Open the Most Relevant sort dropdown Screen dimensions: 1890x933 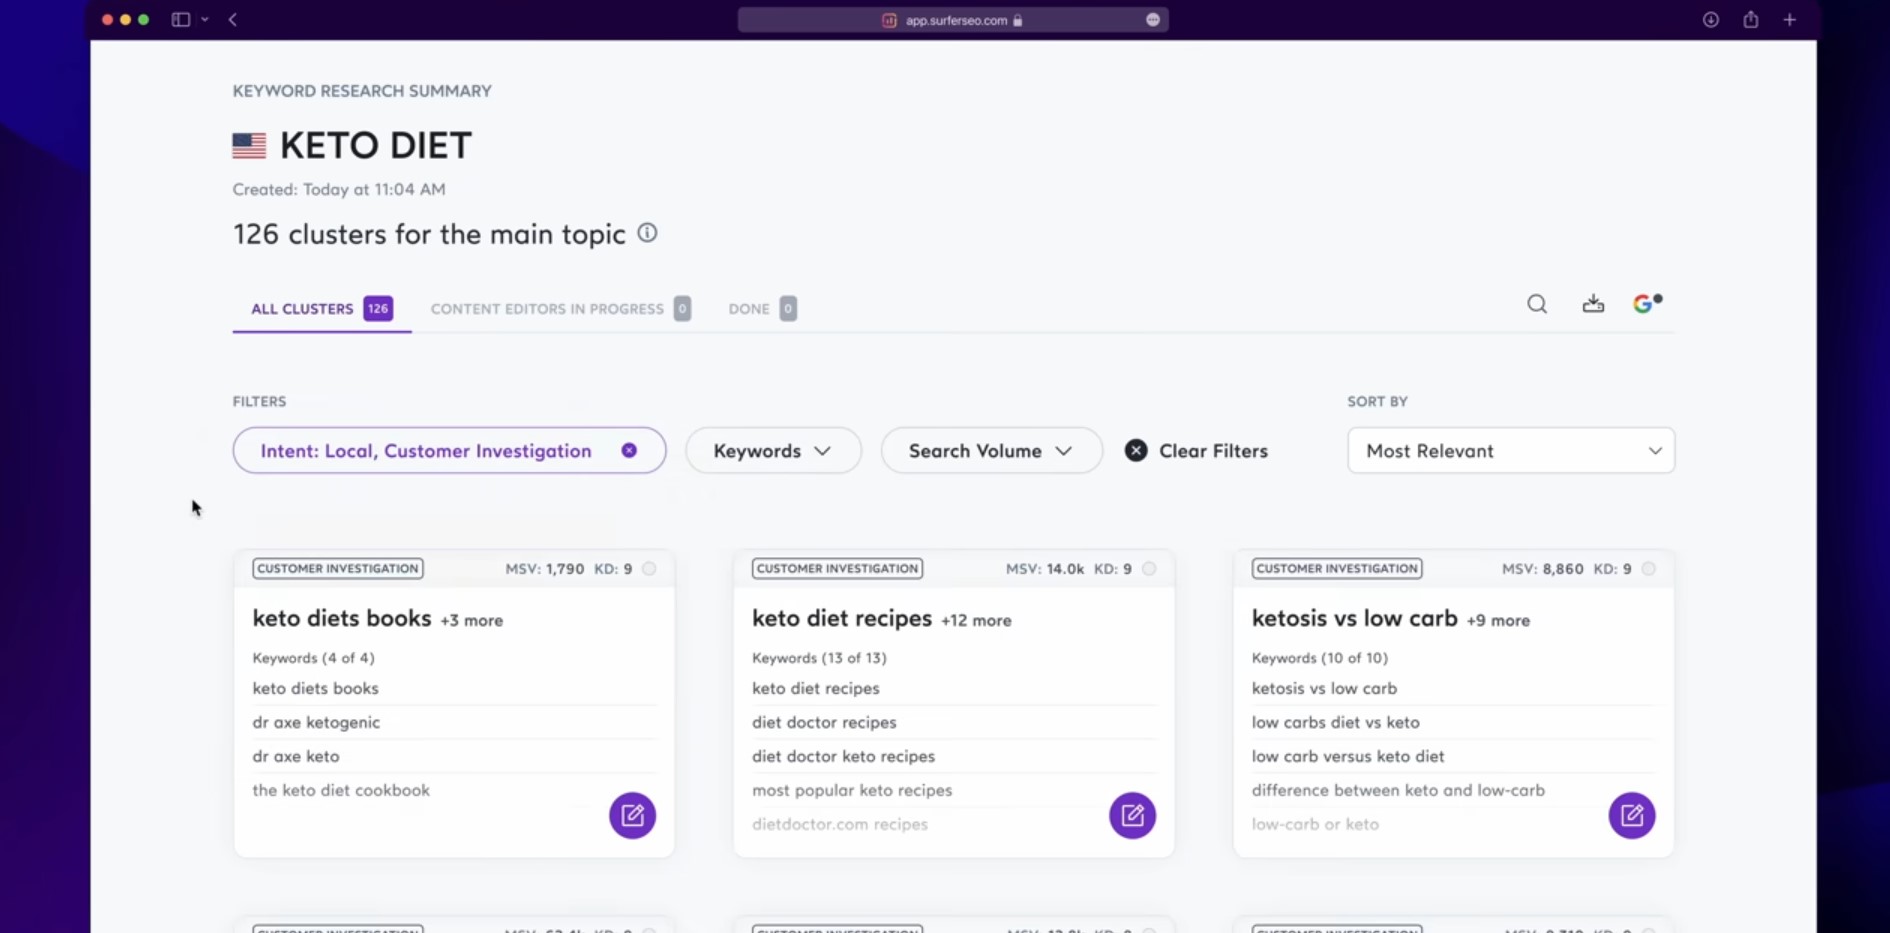click(1511, 451)
